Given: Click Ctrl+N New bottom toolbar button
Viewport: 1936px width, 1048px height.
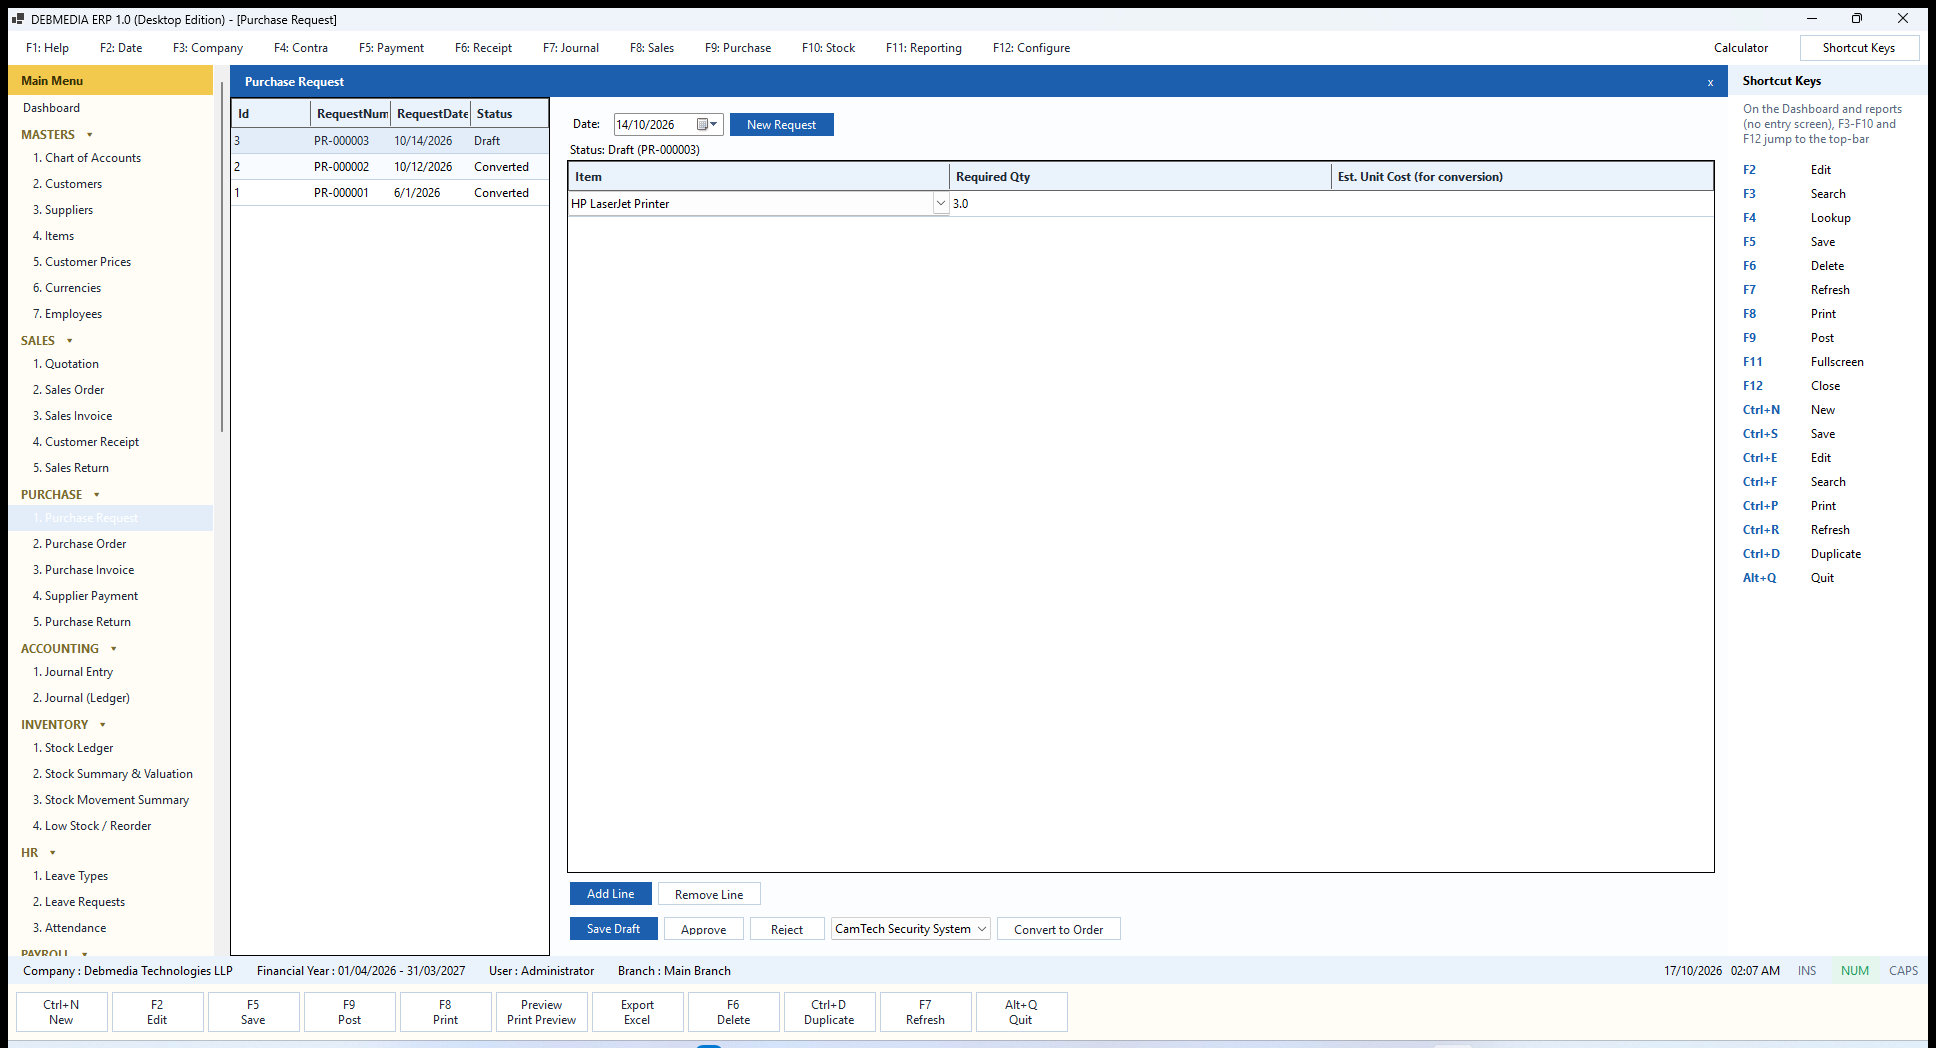Looking at the screenshot, I should [61, 1012].
